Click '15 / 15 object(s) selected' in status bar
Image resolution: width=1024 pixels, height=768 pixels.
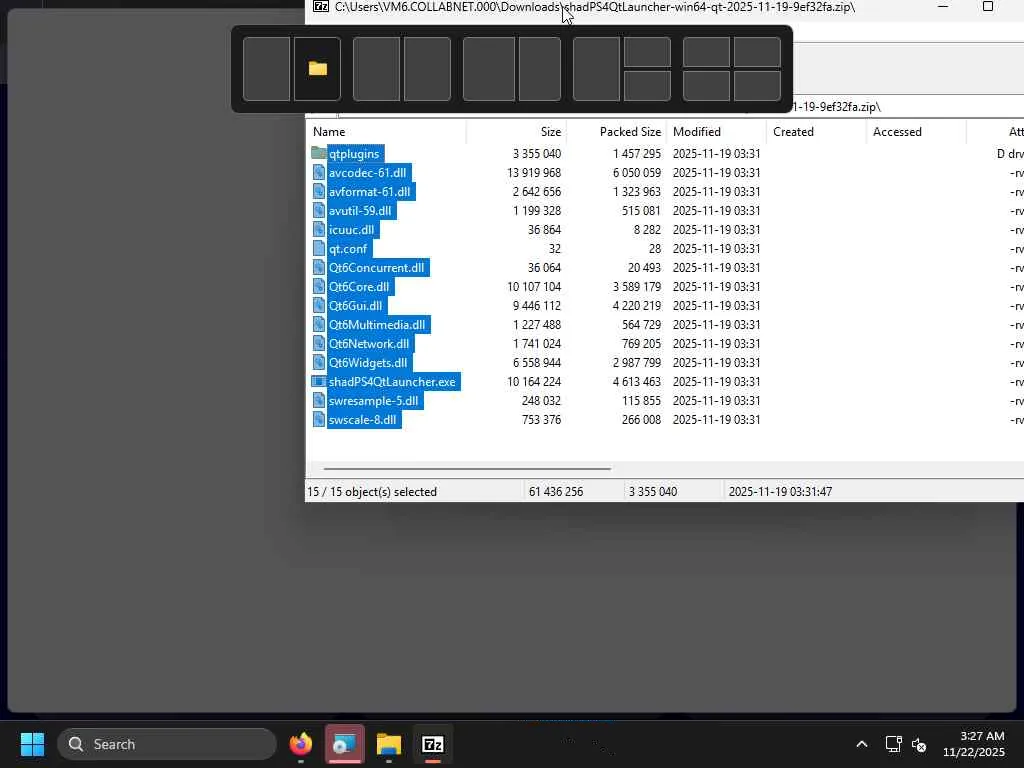click(x=372, y=492)
